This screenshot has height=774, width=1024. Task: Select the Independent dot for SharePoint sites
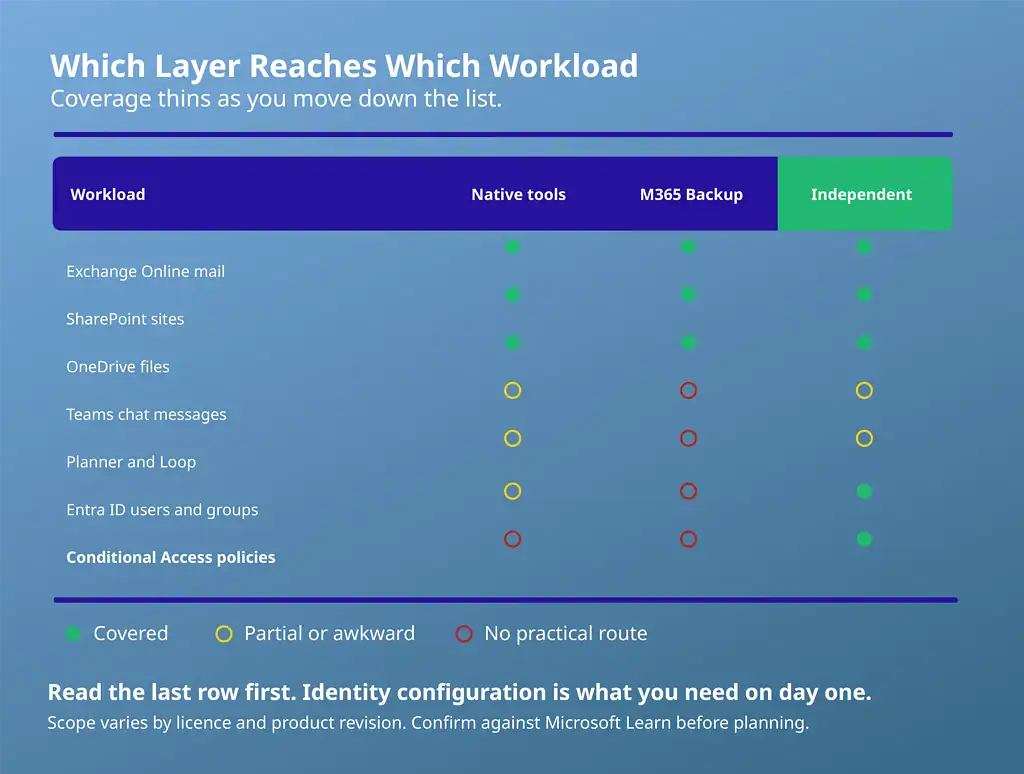[864, 295]
